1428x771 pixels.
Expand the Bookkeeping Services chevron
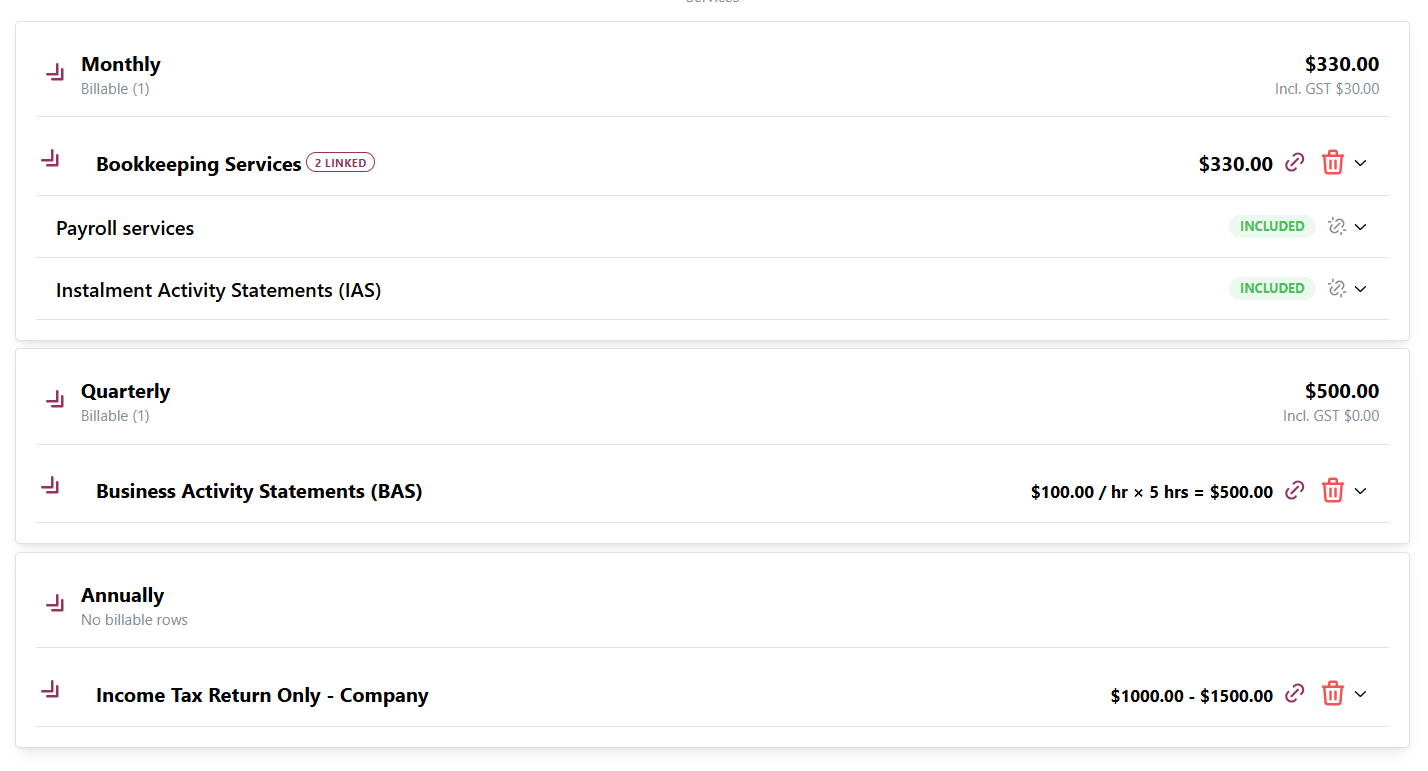click(x=1360, y=163)
